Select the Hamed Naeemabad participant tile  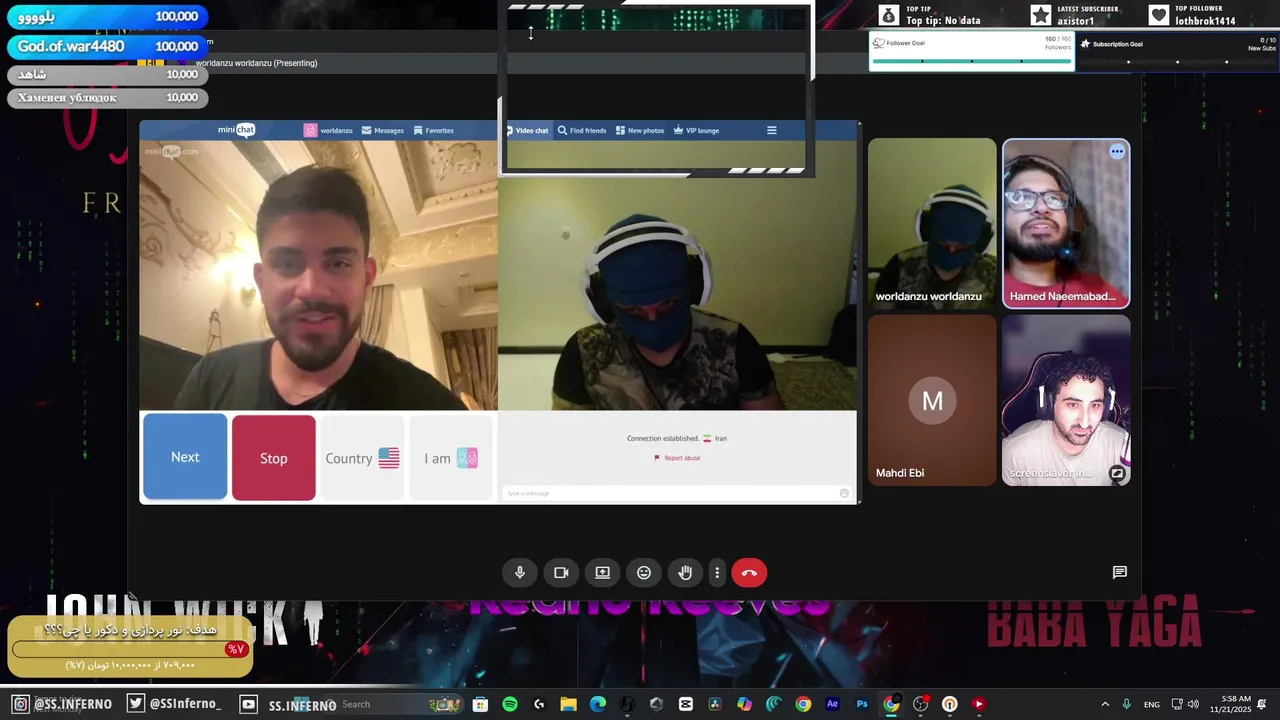[1066, 223]
